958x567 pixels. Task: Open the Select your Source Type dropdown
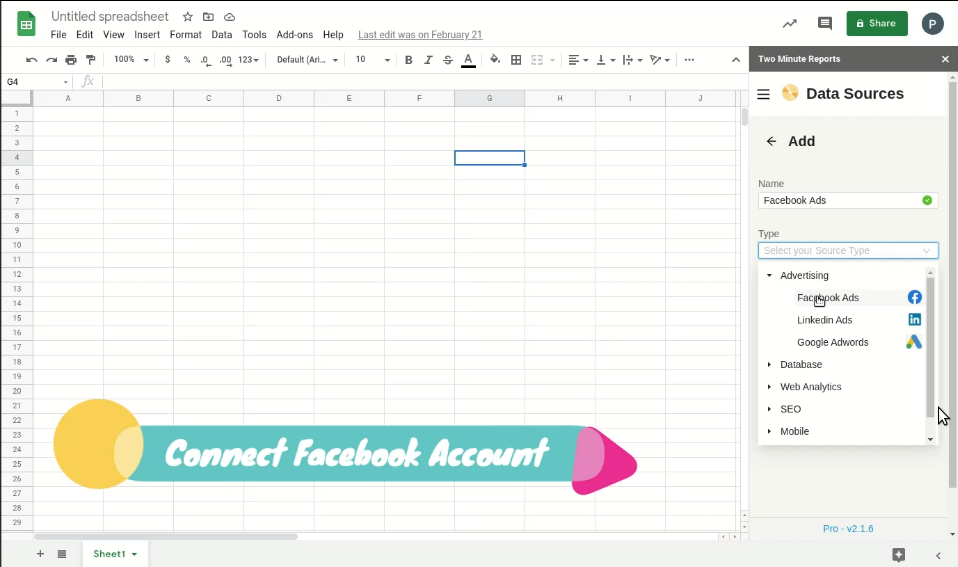click(x=848, y=251)
